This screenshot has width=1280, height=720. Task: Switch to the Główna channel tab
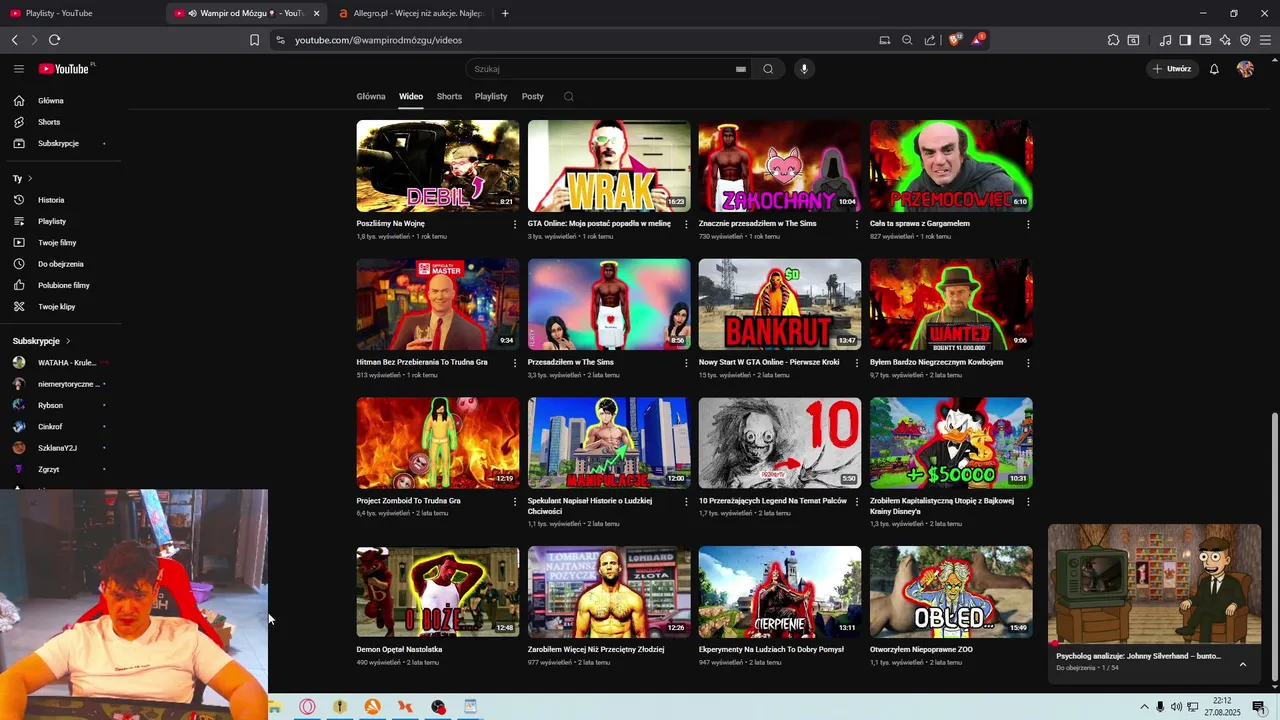(x=371, y=97)
